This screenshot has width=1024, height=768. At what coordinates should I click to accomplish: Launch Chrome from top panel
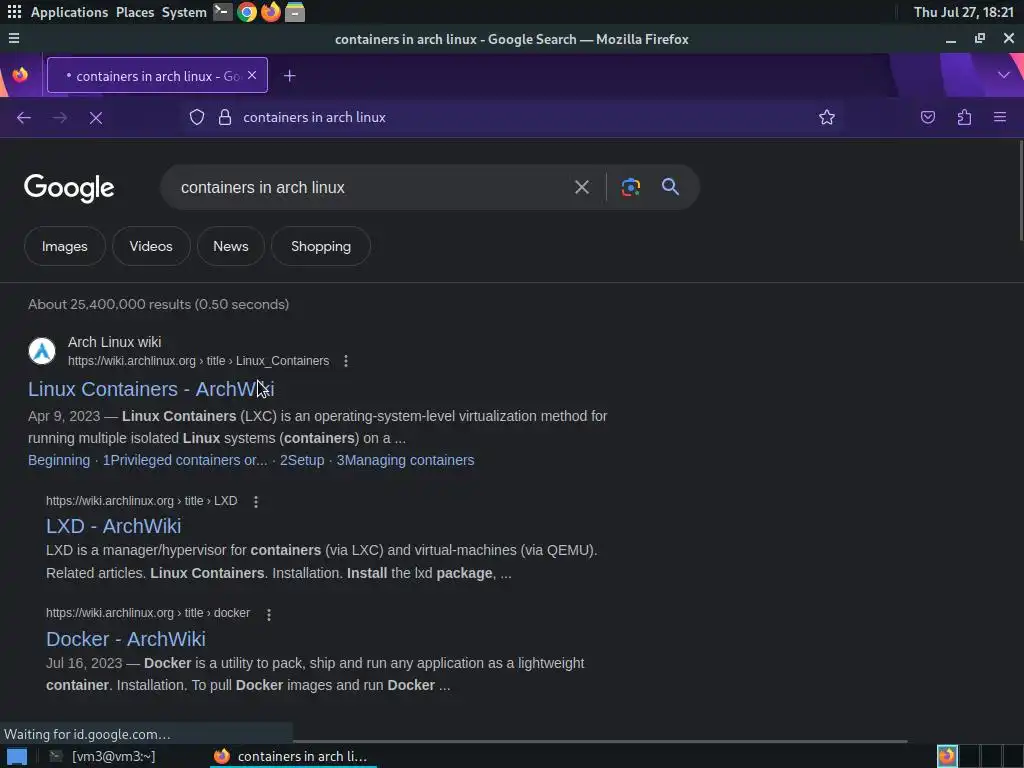point(247,12)
